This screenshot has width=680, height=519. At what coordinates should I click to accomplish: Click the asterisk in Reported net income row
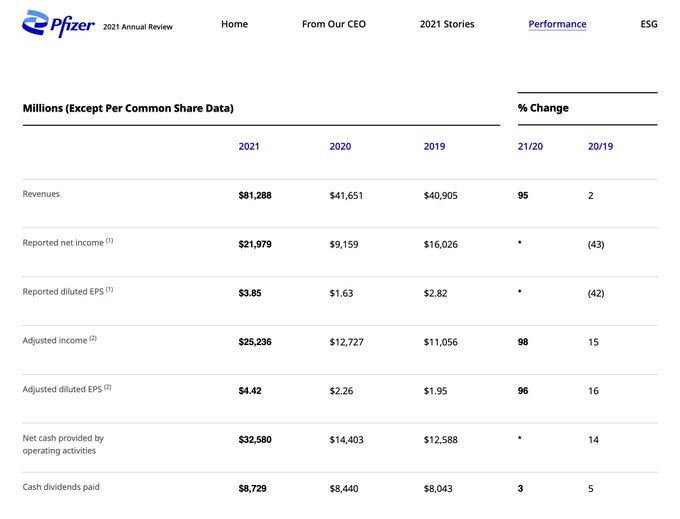(x=520, y=244)
